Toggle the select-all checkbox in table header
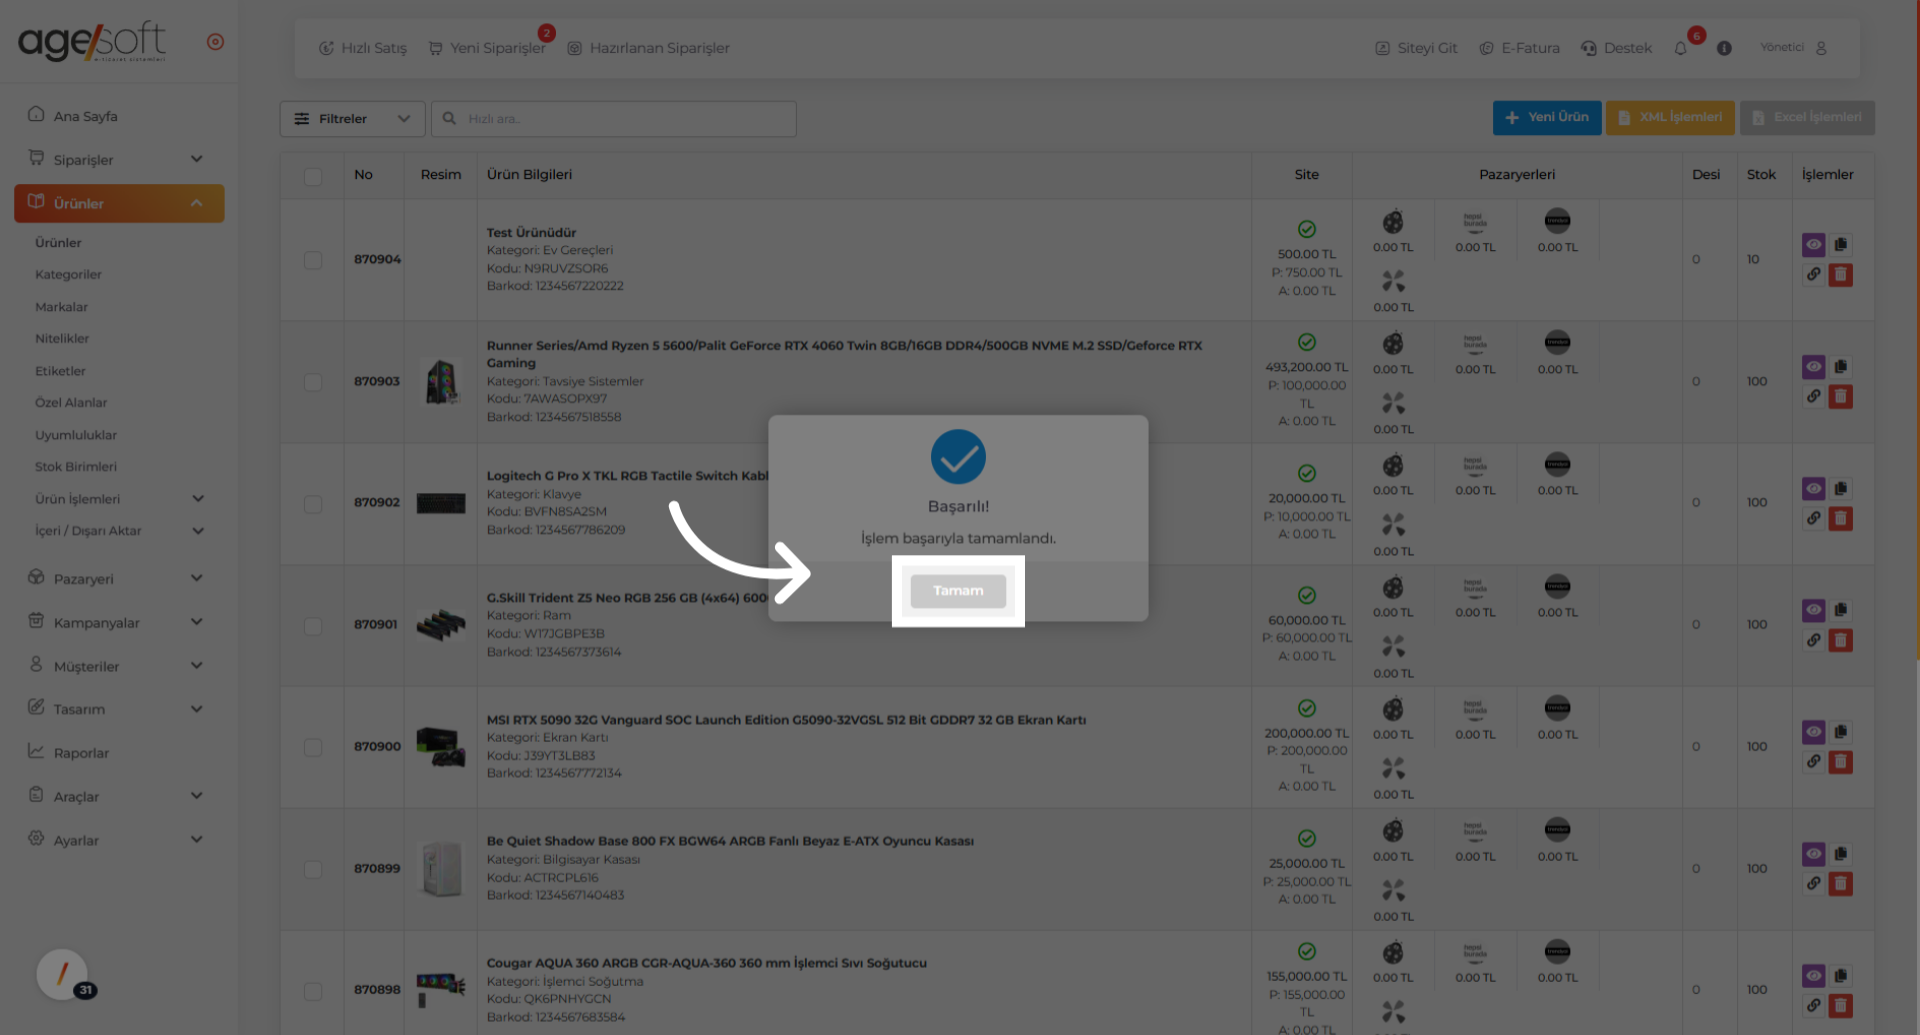Screen dimensions: 1920x1035 [313, 176]
